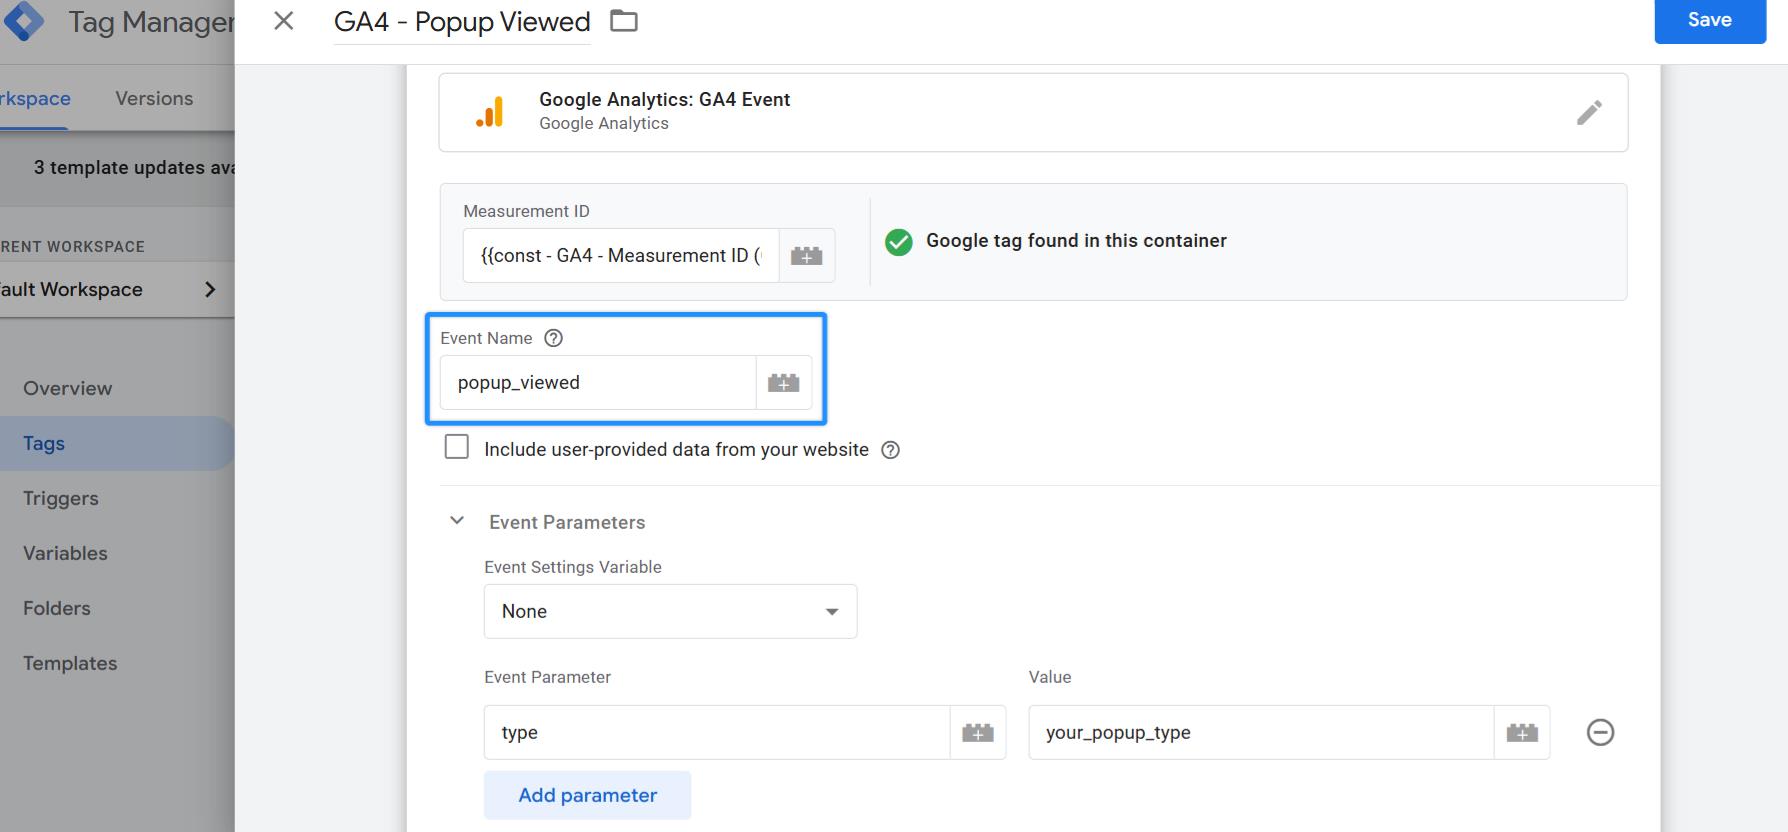Screen dimensions: 1788x832
Task: Insert variable for Event Name field
Action: pyautogui.click(x=784, y=383)
